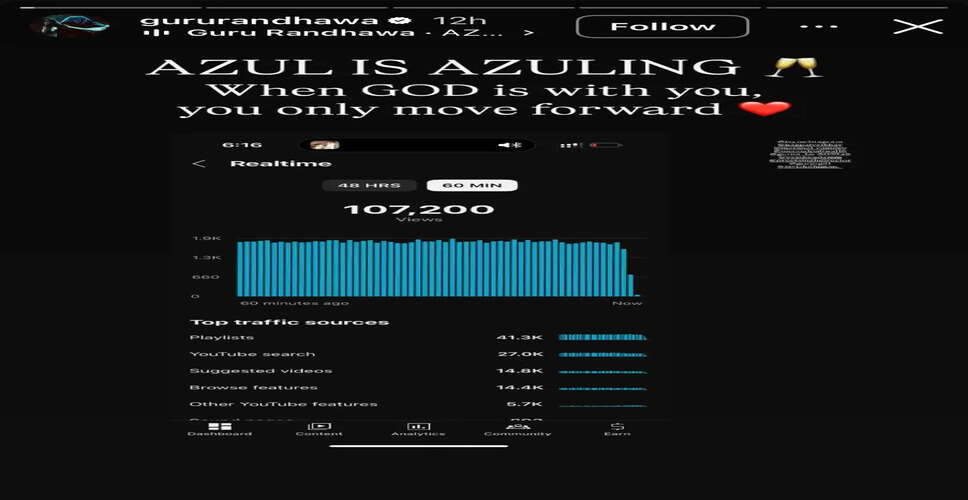The image size is (968, 500).
Task: Click the Browse features traffic source
Action: click(x=418, y=388)
